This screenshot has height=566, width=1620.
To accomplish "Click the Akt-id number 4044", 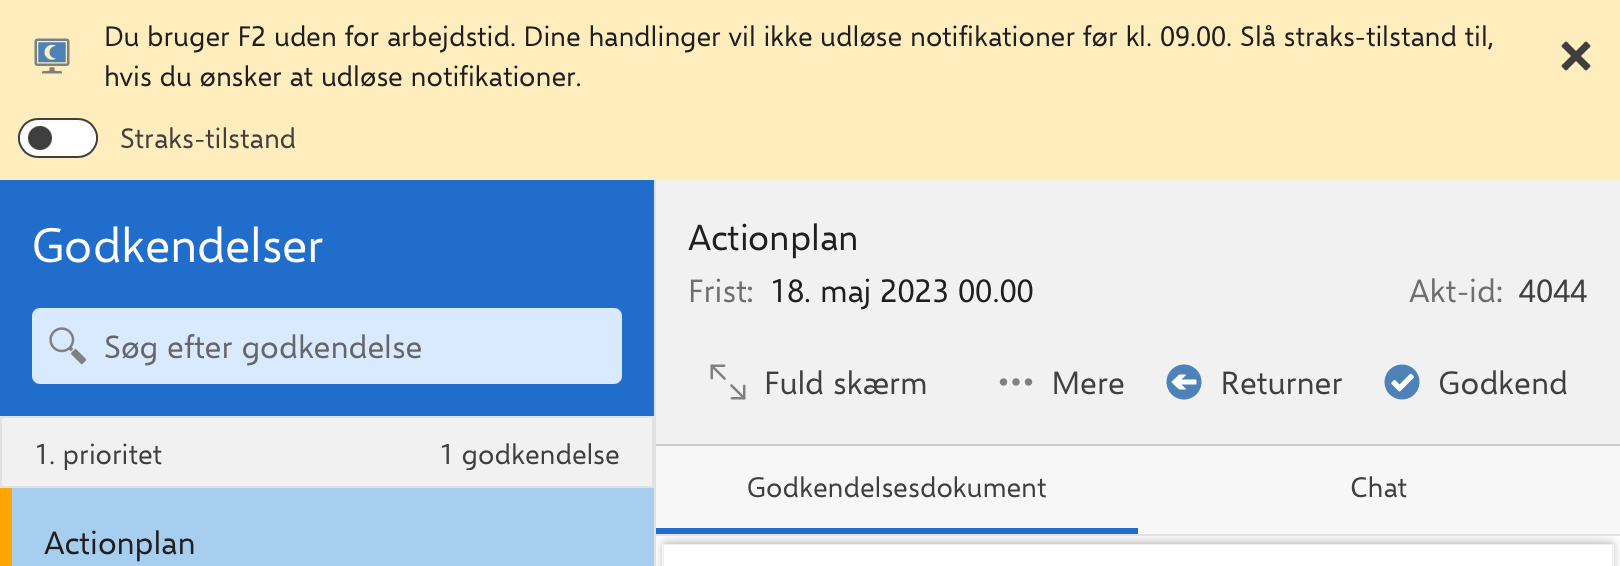I will pyautogui.click(x=1552, y=291).
